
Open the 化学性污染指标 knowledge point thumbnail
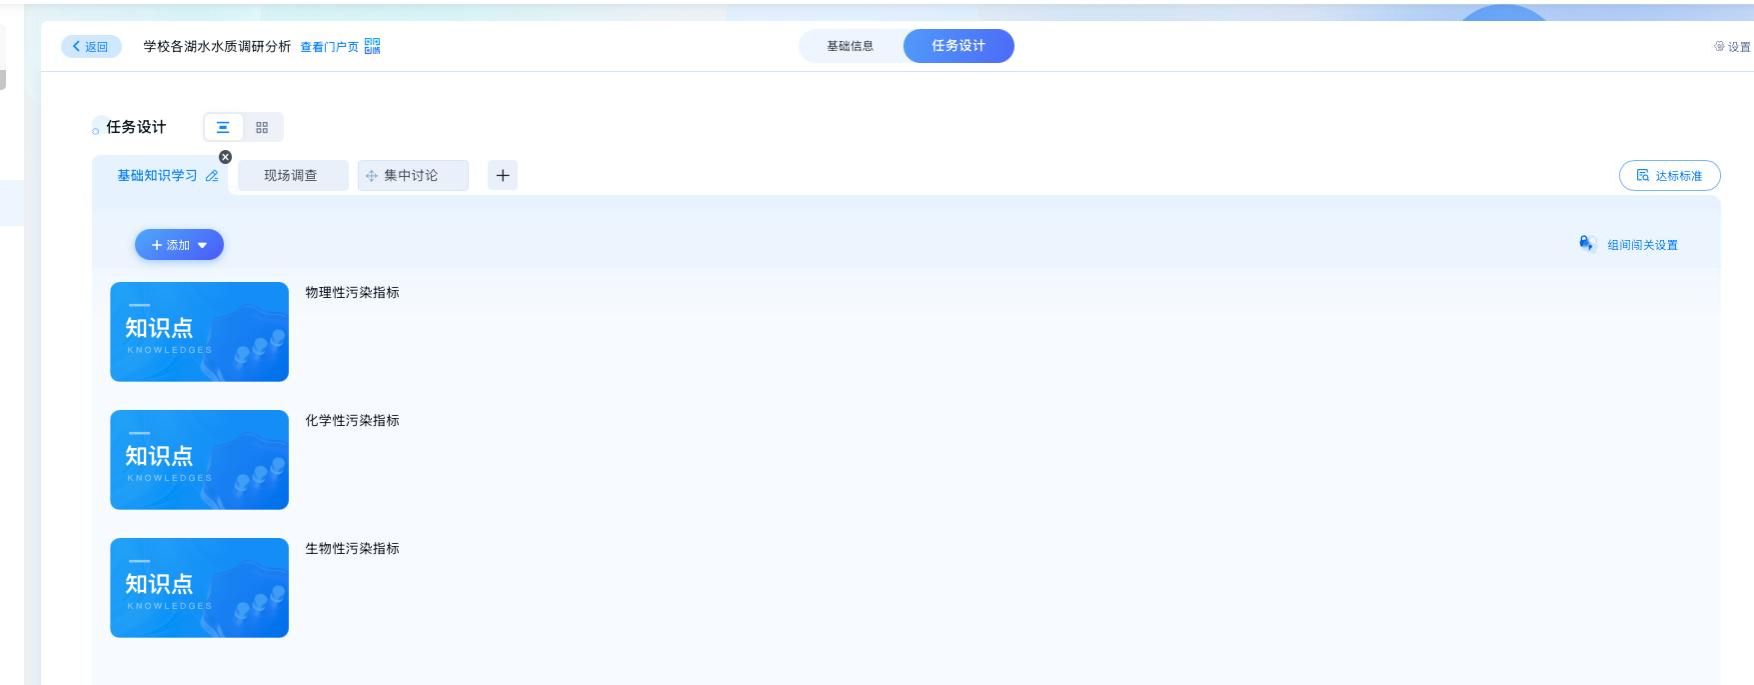pyautogui.click(x=199, y=460)
